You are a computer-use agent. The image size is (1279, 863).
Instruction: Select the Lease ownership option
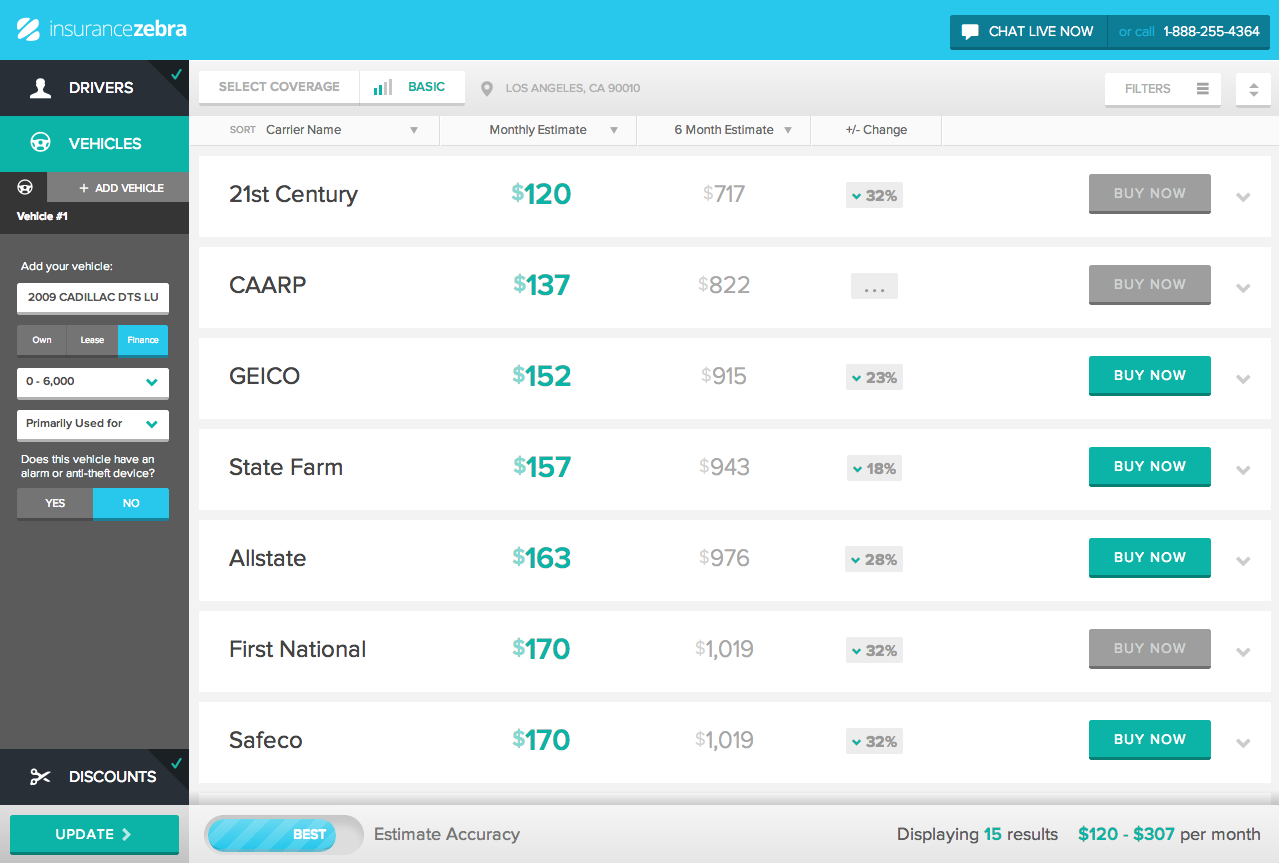92,340
